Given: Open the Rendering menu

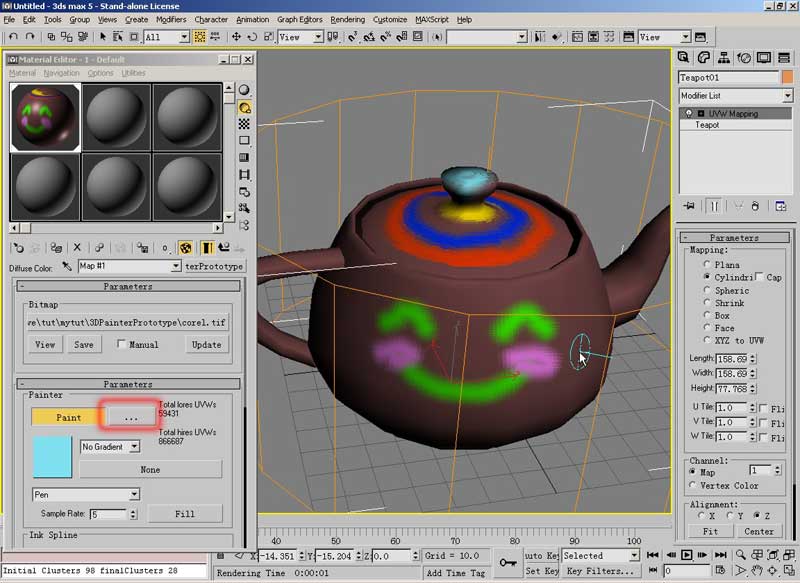Looking at the screenshot, I should tap(347, 19).
